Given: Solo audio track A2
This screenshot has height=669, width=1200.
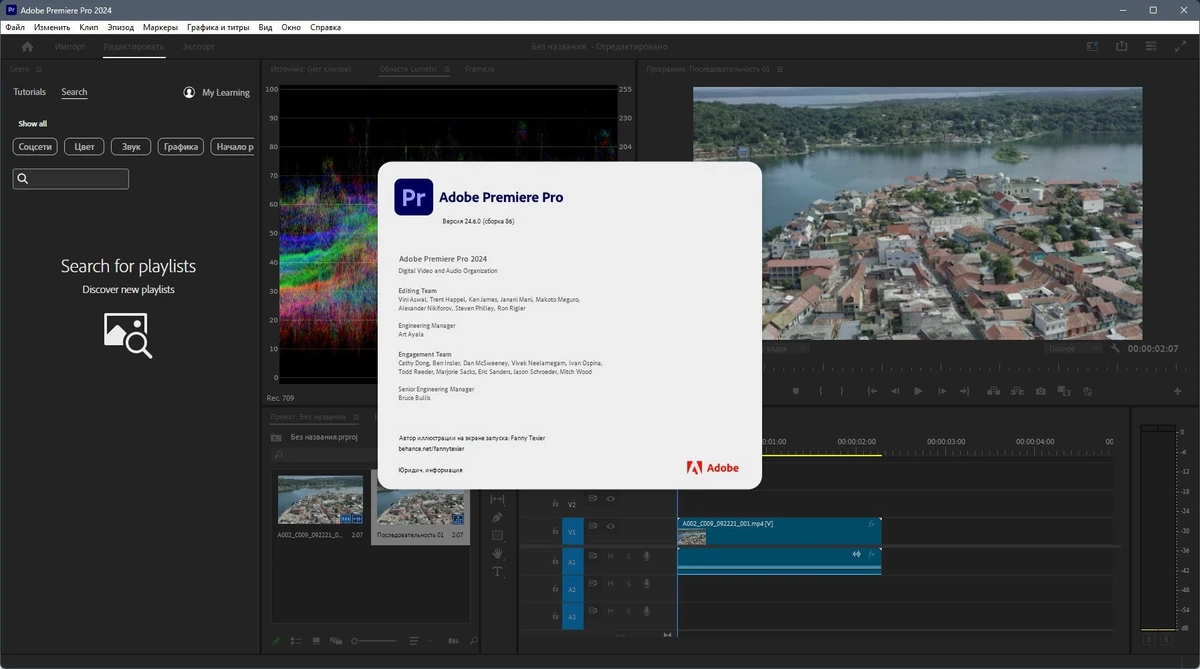Looking at the screenshot, I should [628, 584].
